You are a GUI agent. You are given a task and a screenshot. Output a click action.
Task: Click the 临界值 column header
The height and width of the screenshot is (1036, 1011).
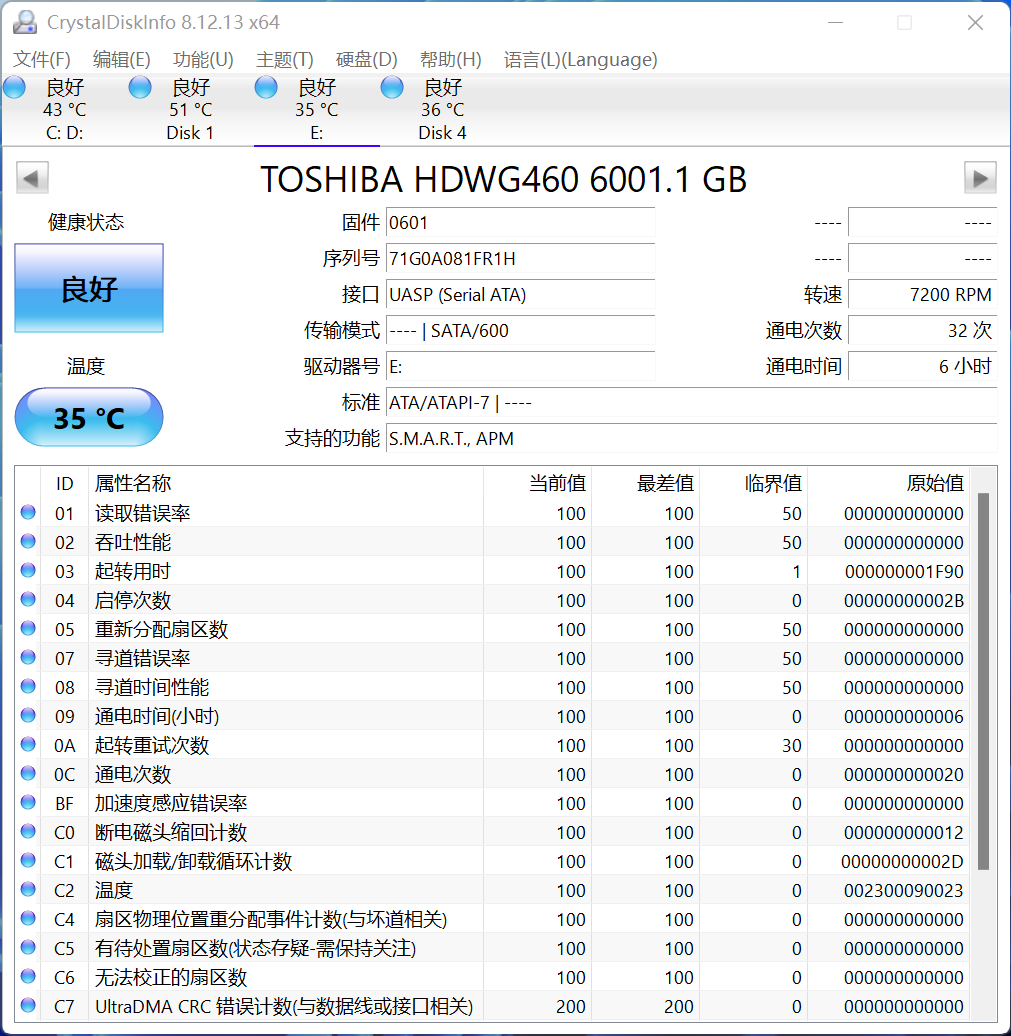753,483
